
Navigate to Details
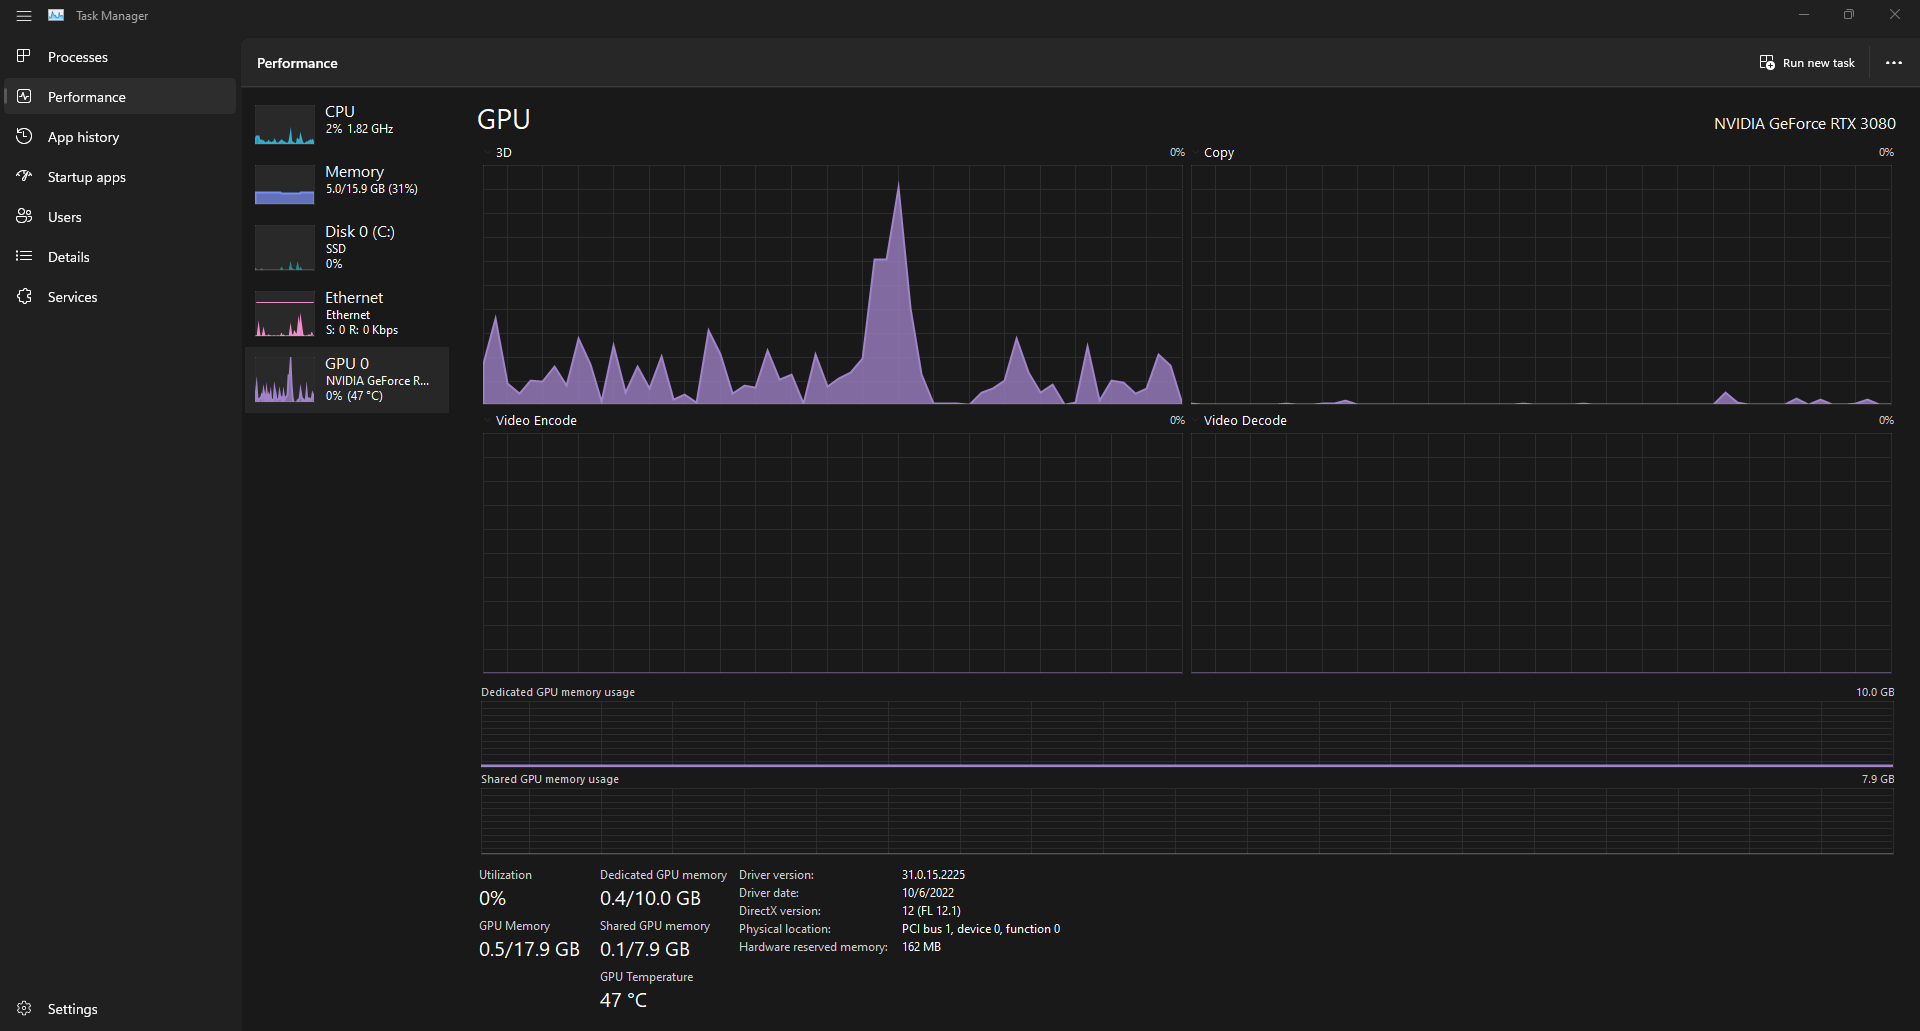(120, 257)
